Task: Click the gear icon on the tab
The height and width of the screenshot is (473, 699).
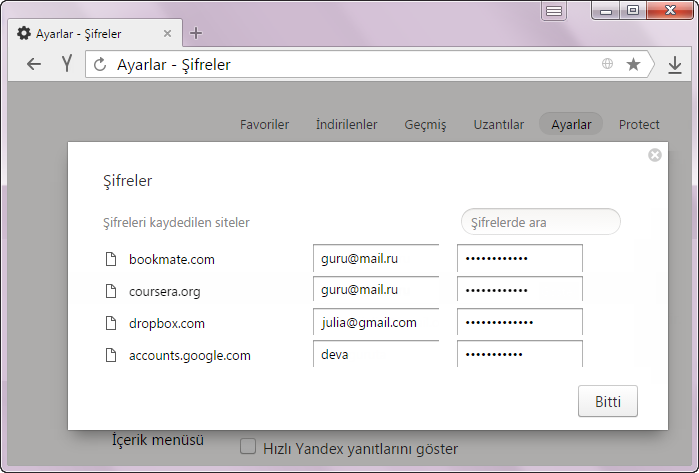Action: point(24,33)
